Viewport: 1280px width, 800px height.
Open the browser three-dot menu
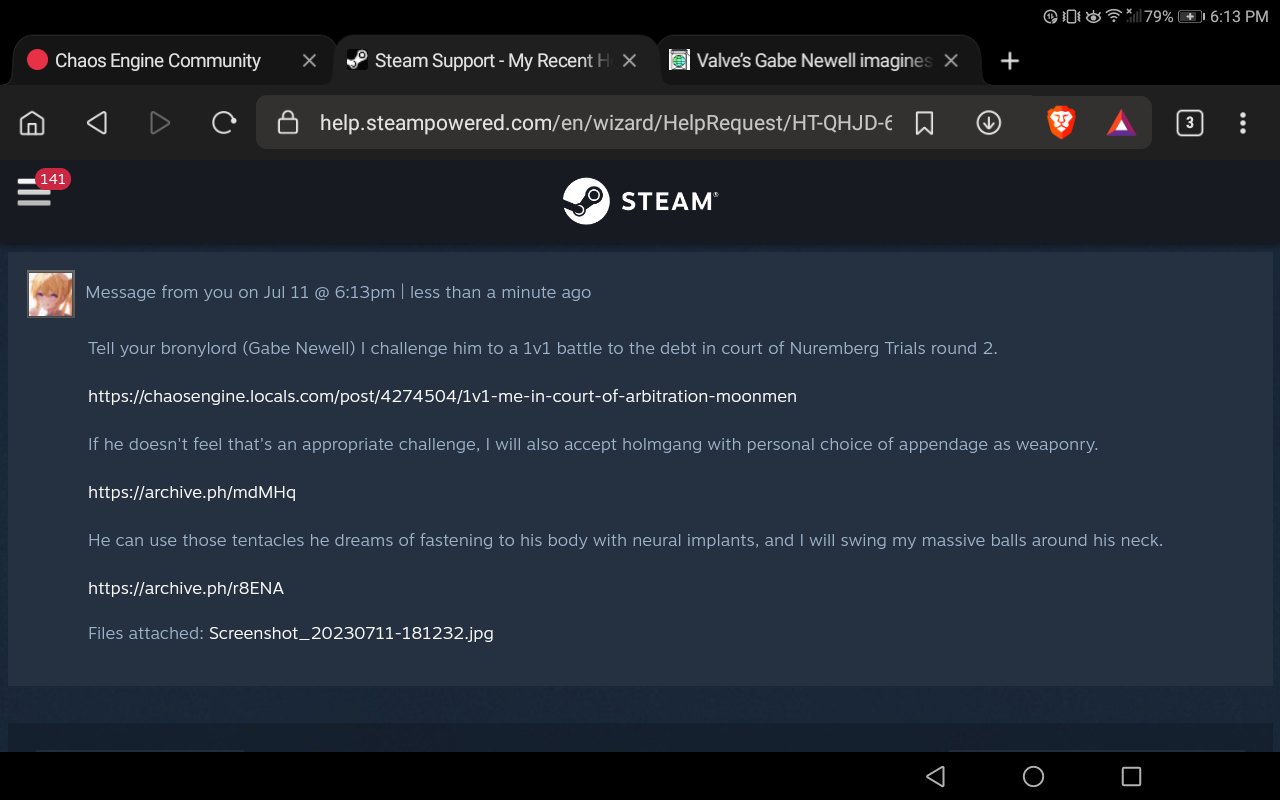[1243, 123]
